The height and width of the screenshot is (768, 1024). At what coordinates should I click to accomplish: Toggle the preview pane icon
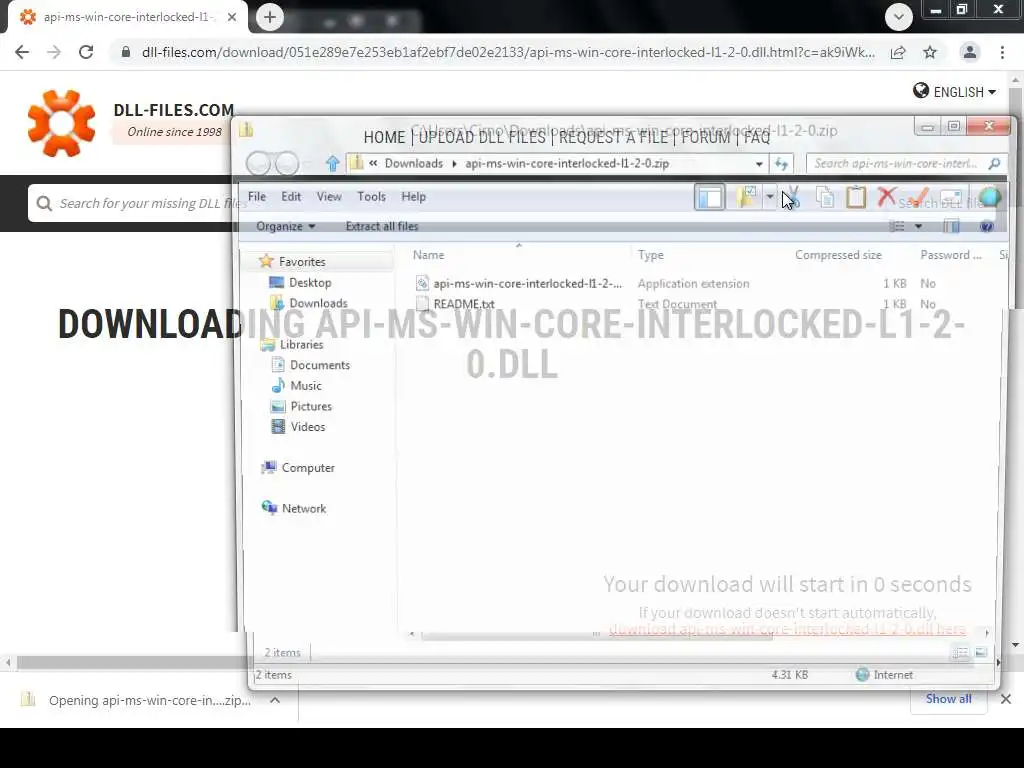tap(951, 226)
